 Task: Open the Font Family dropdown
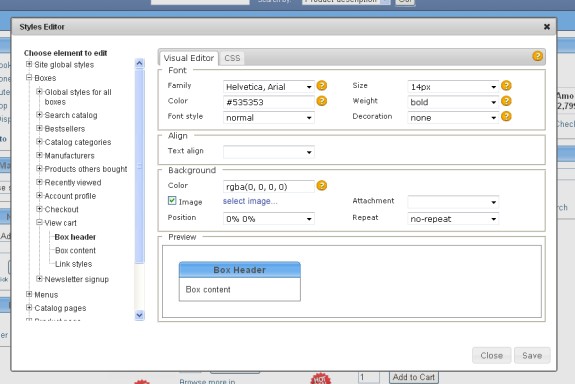tap(268, 87)
